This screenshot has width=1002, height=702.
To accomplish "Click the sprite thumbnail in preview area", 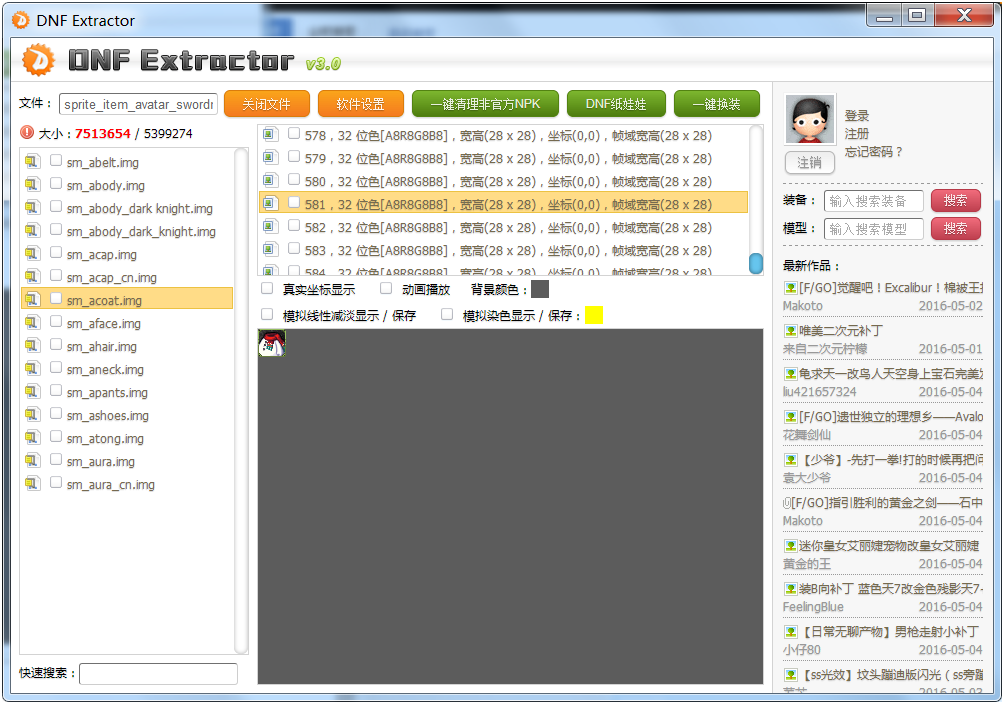I will tap(272, 343).
